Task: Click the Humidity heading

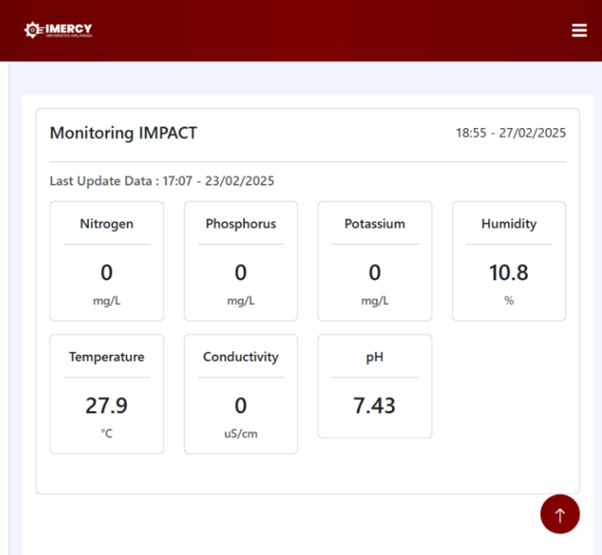Action: click(509, 224)
